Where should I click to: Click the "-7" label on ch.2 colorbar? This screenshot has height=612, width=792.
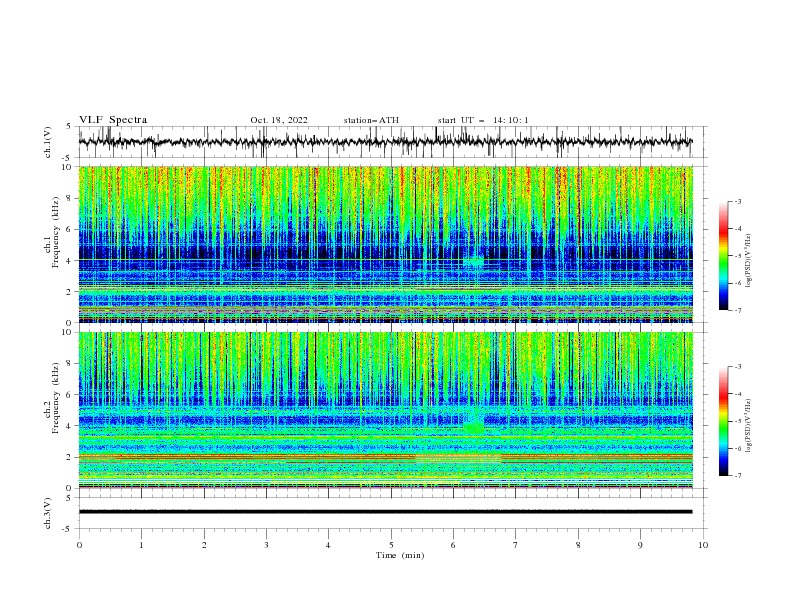tap(737, 475)
